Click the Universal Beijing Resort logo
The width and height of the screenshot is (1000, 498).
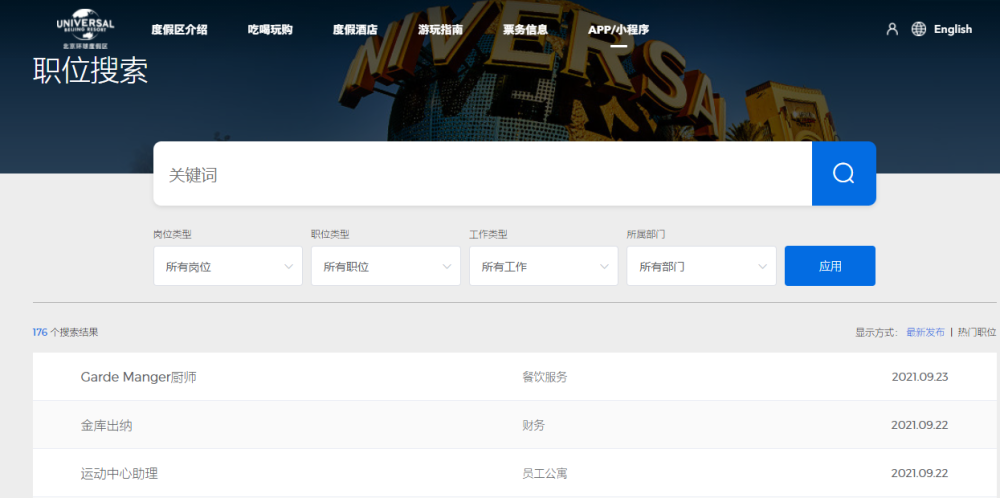click(x=85, y=29)
